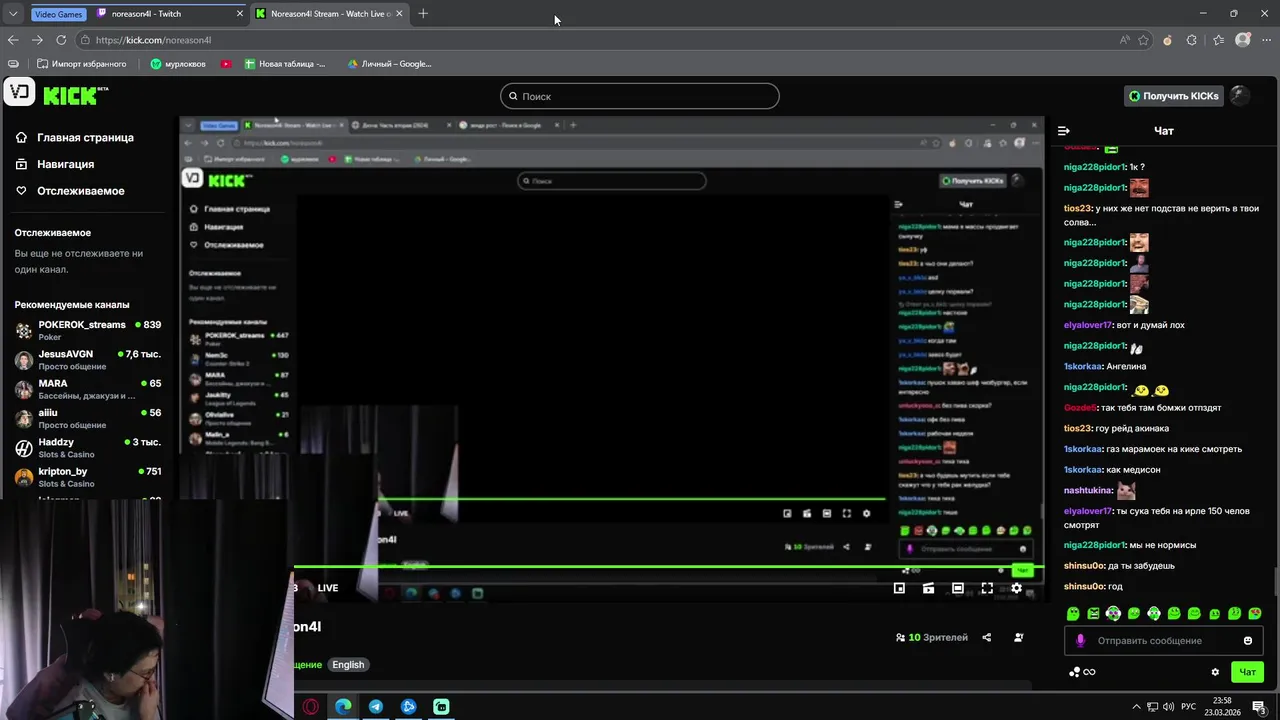Open the YouTube bookmark icon
This screenshot has height=720, width=1280.
point(226,64)
